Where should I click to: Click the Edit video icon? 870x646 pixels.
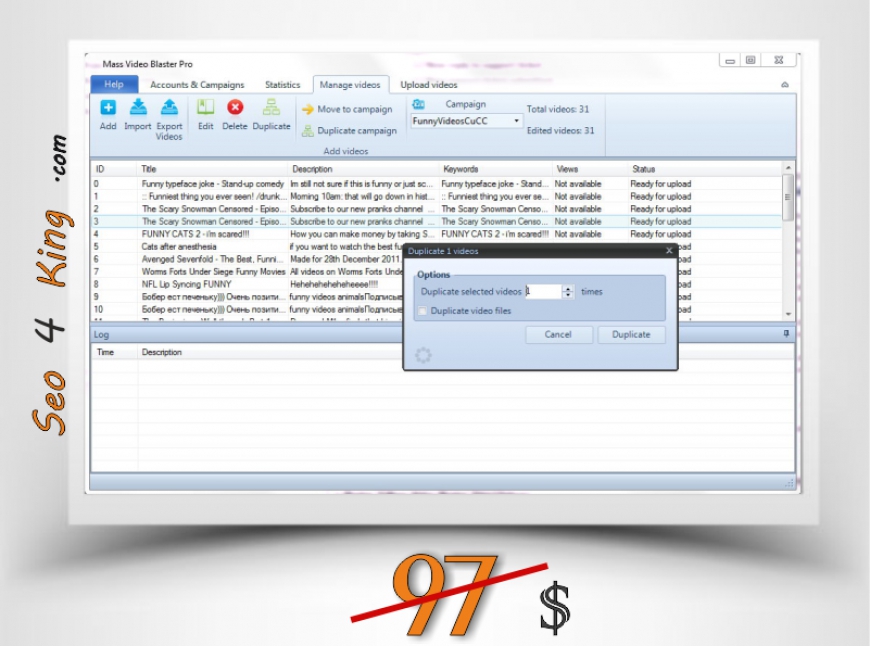[x=205, y=108]
